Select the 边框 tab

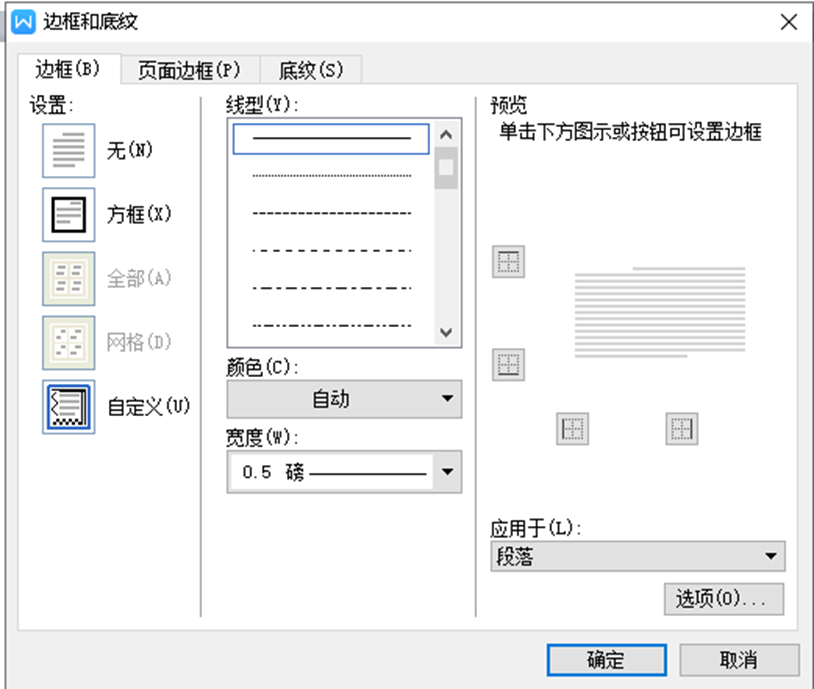tap(68, 70)
